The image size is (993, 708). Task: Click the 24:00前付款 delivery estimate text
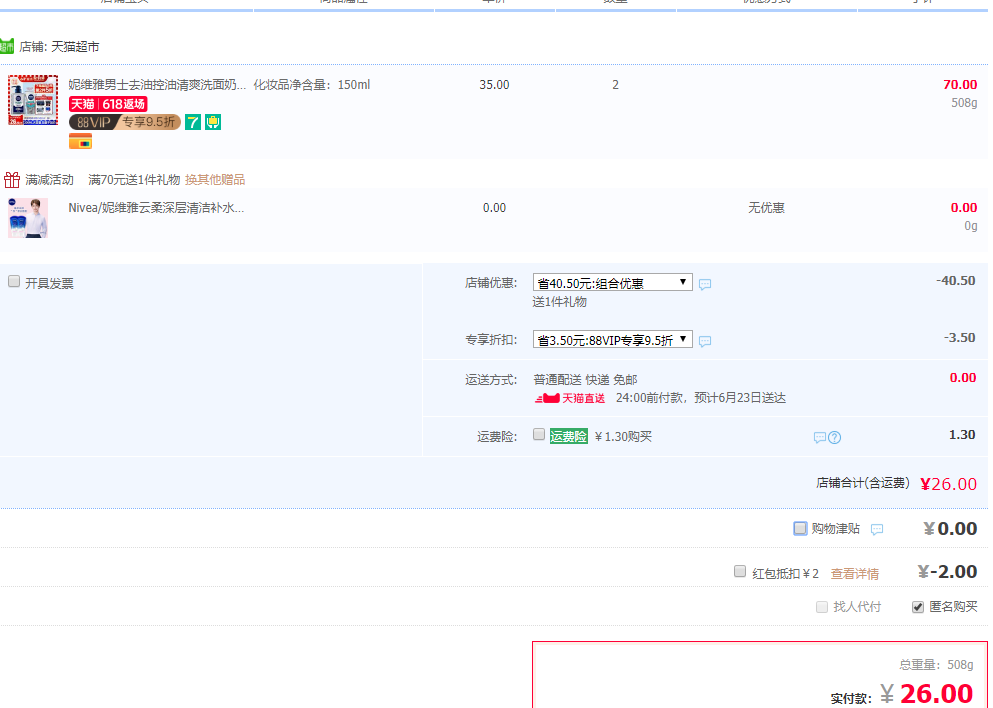pyautogui.click(x=700, y=398)
